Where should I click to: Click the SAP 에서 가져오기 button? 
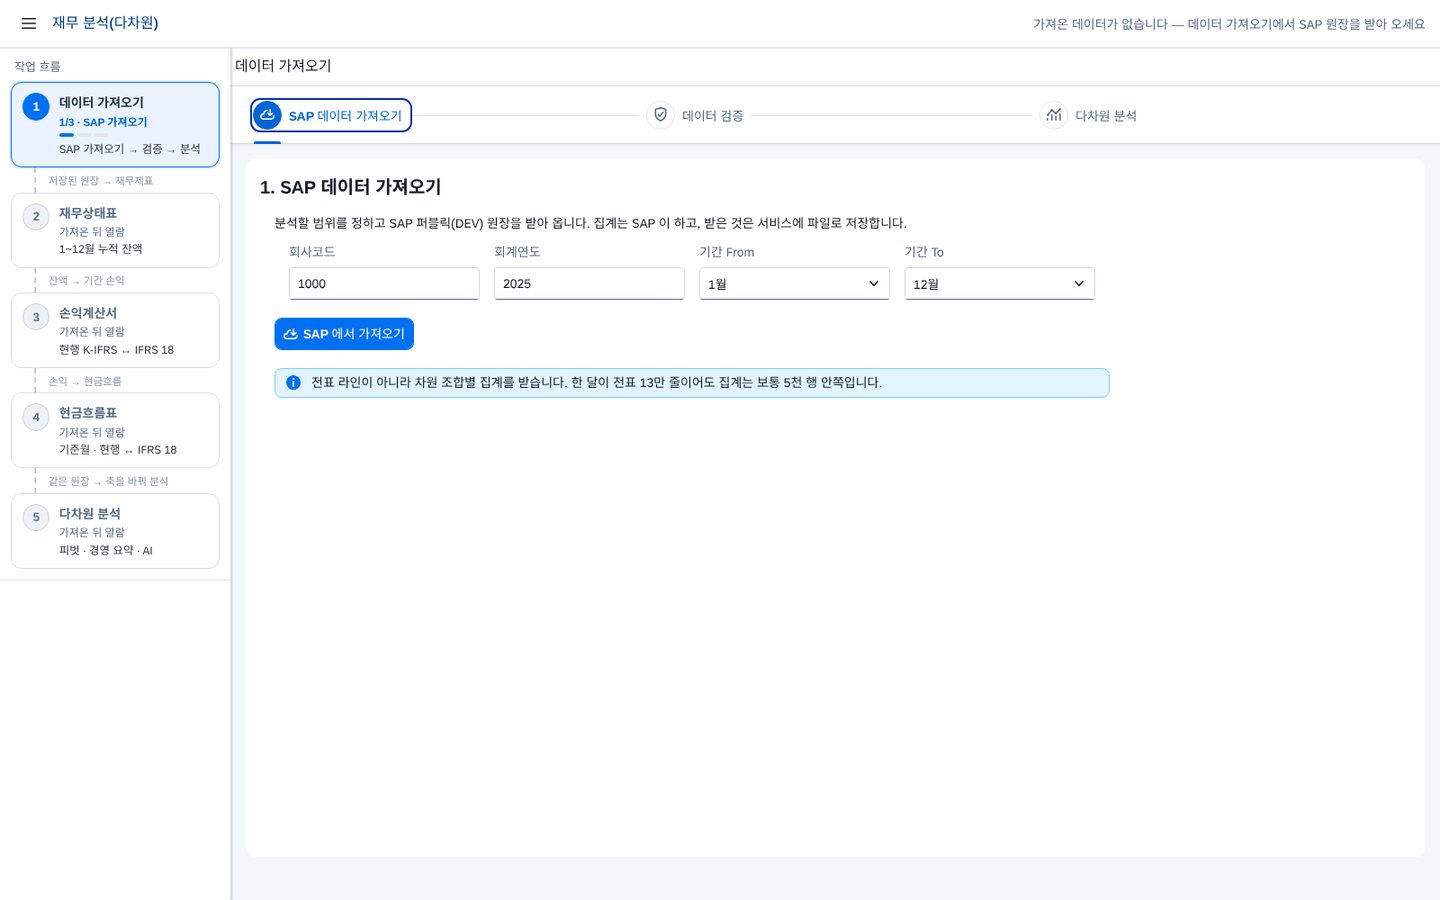344,334
